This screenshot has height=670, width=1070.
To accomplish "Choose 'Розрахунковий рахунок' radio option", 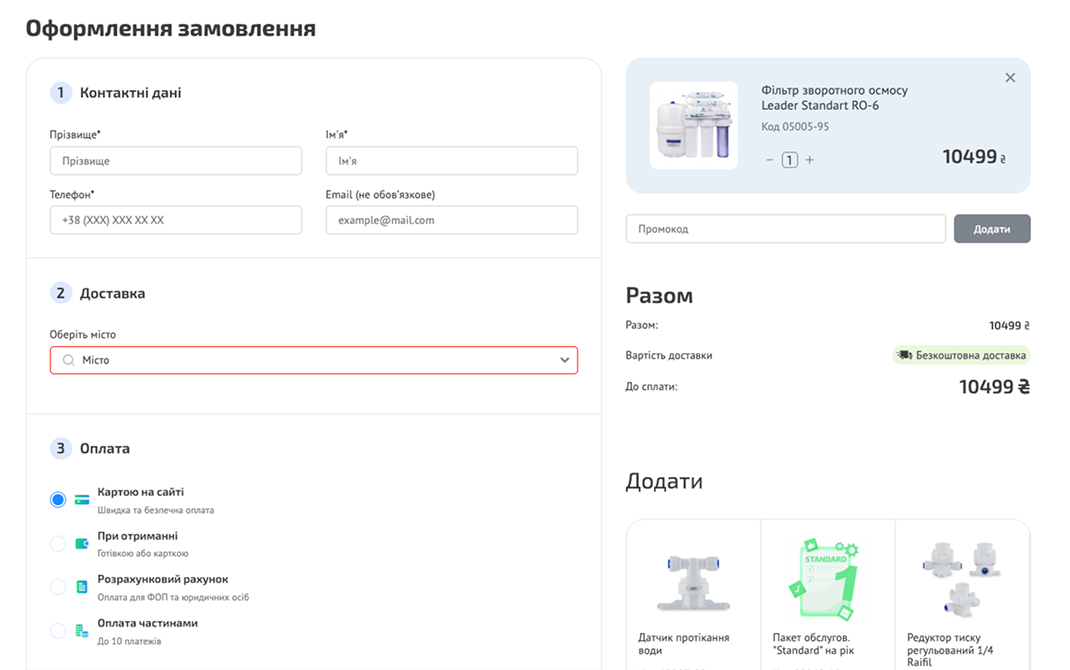I will click(x=58, y=587).
